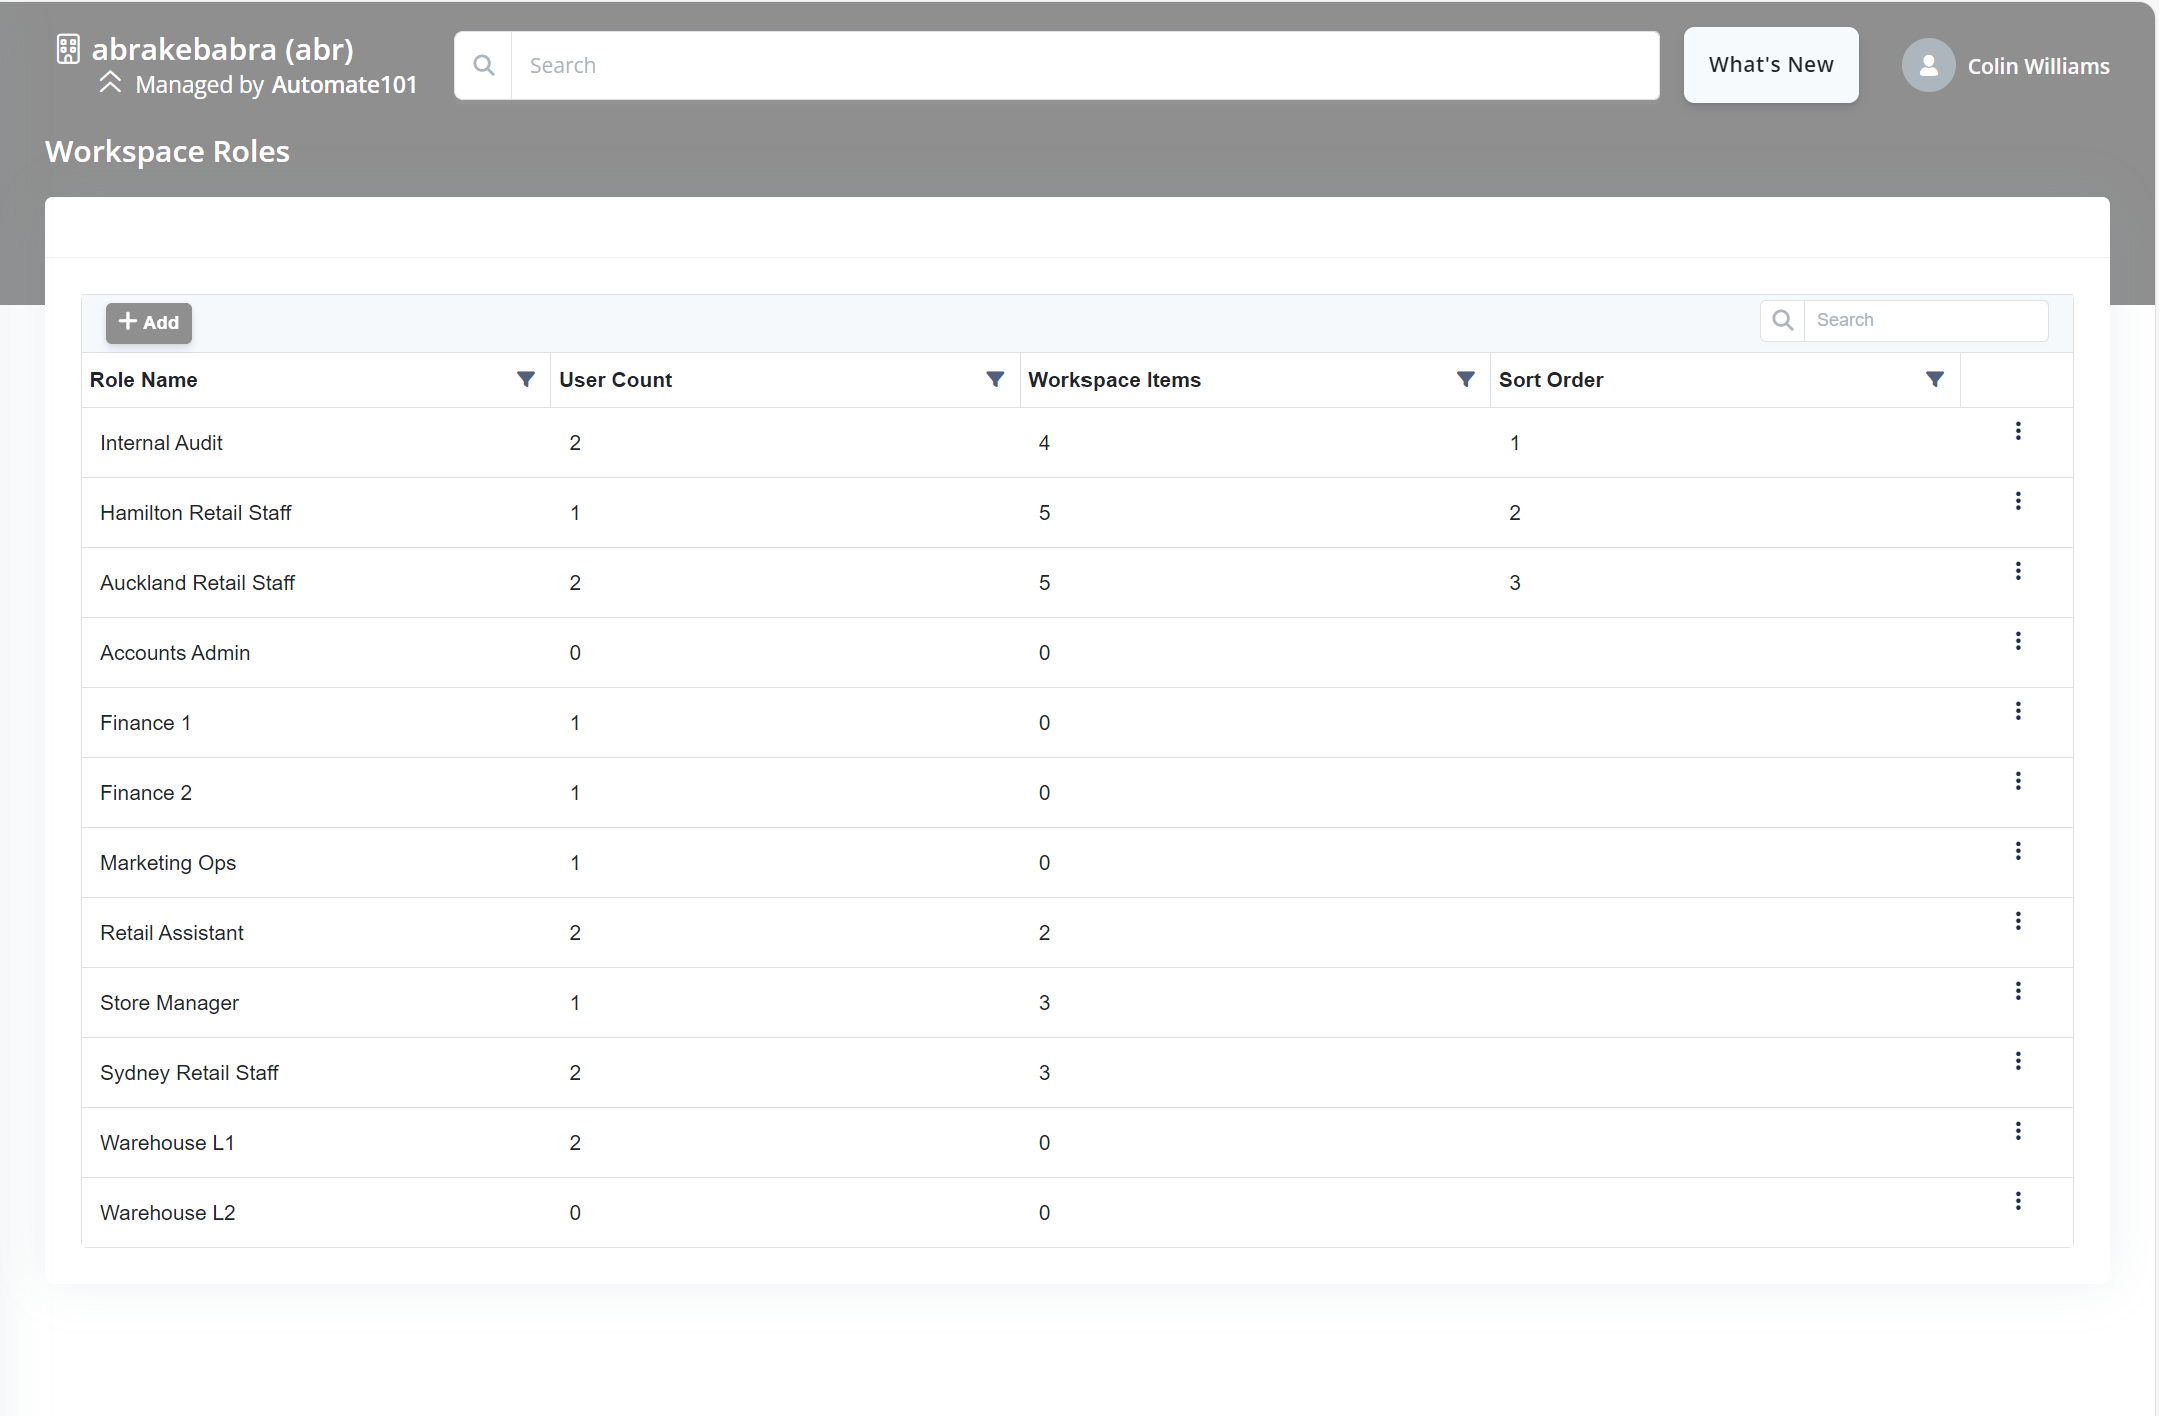The width and height of the screenshot is (2160, 1416).
Task: Open the What's New panel
Action: coord(1771,65)
